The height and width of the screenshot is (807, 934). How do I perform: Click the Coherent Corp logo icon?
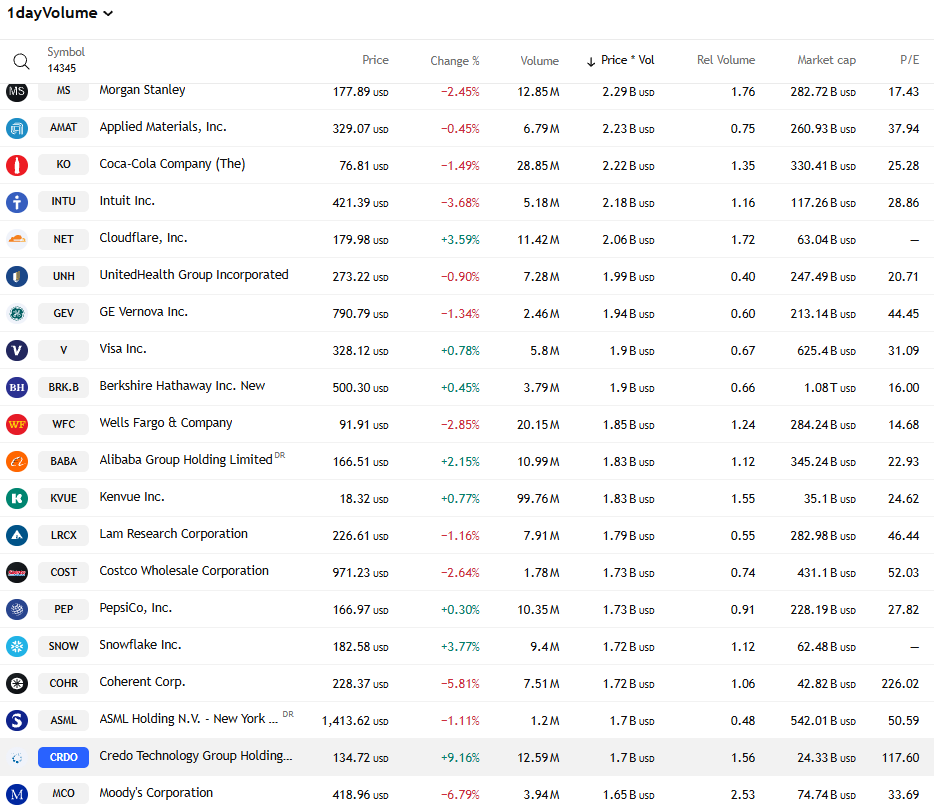point(17,683)
